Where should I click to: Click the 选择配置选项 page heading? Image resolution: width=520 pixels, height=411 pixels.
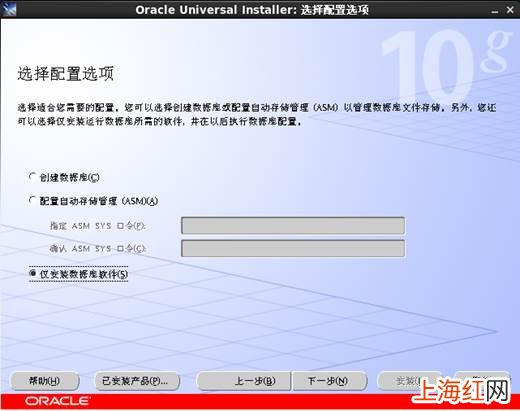pyautogui.click(x=66, y=74)
